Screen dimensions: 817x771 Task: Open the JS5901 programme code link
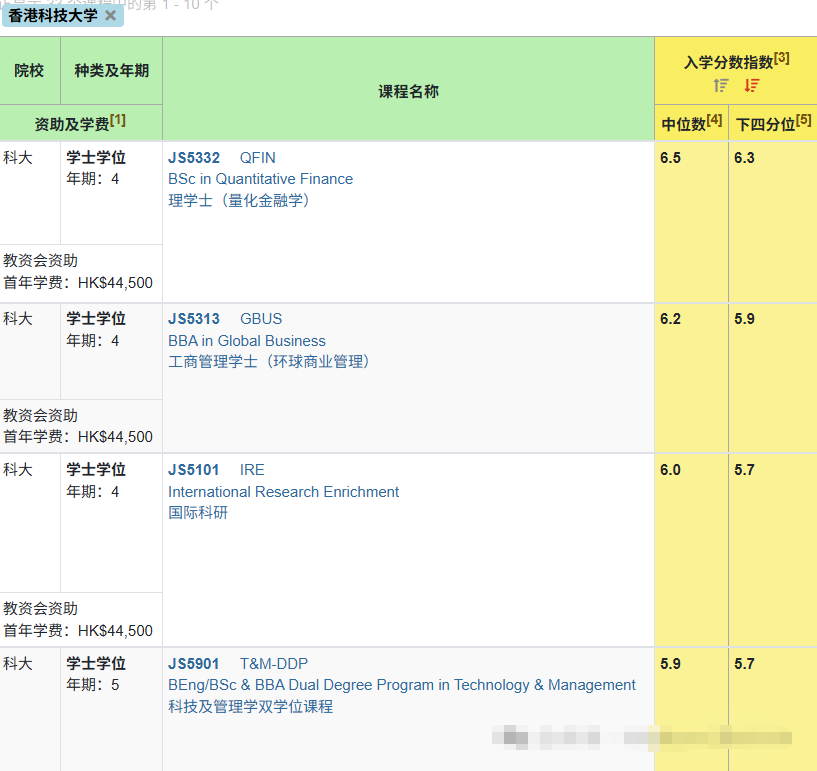pos(193,664)
